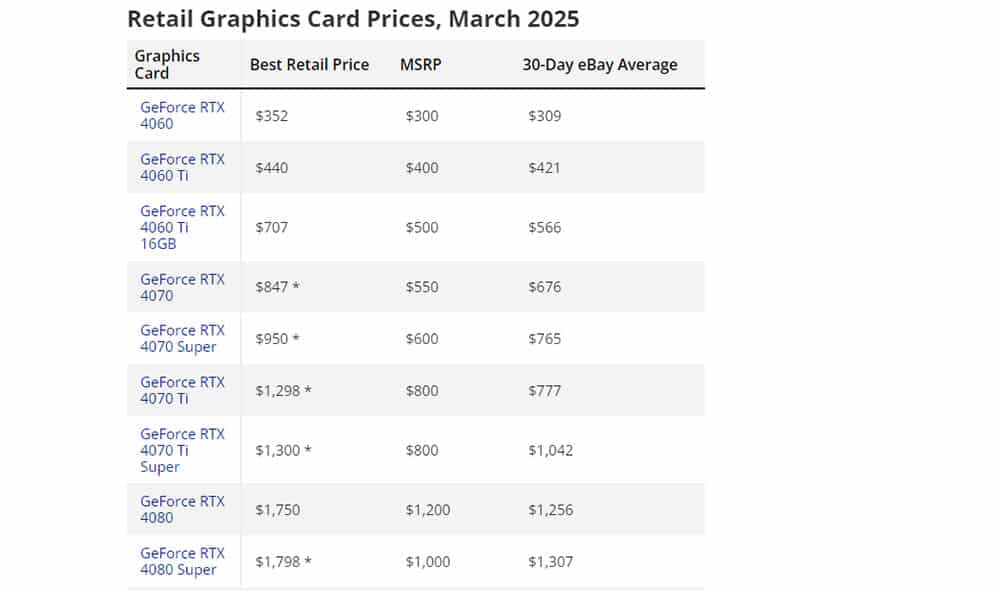Click the Best Retail Price column header
Screen dimensions: 1000x591
tap(309, 64)
